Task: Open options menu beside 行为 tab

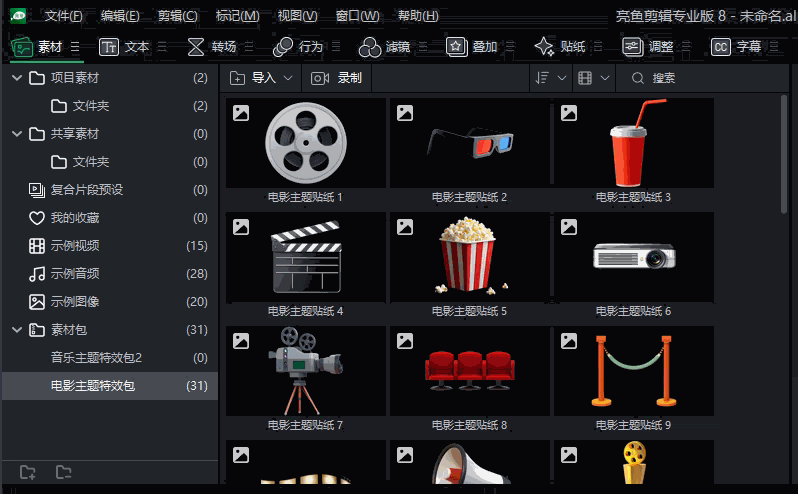Action: coord(336,47)
